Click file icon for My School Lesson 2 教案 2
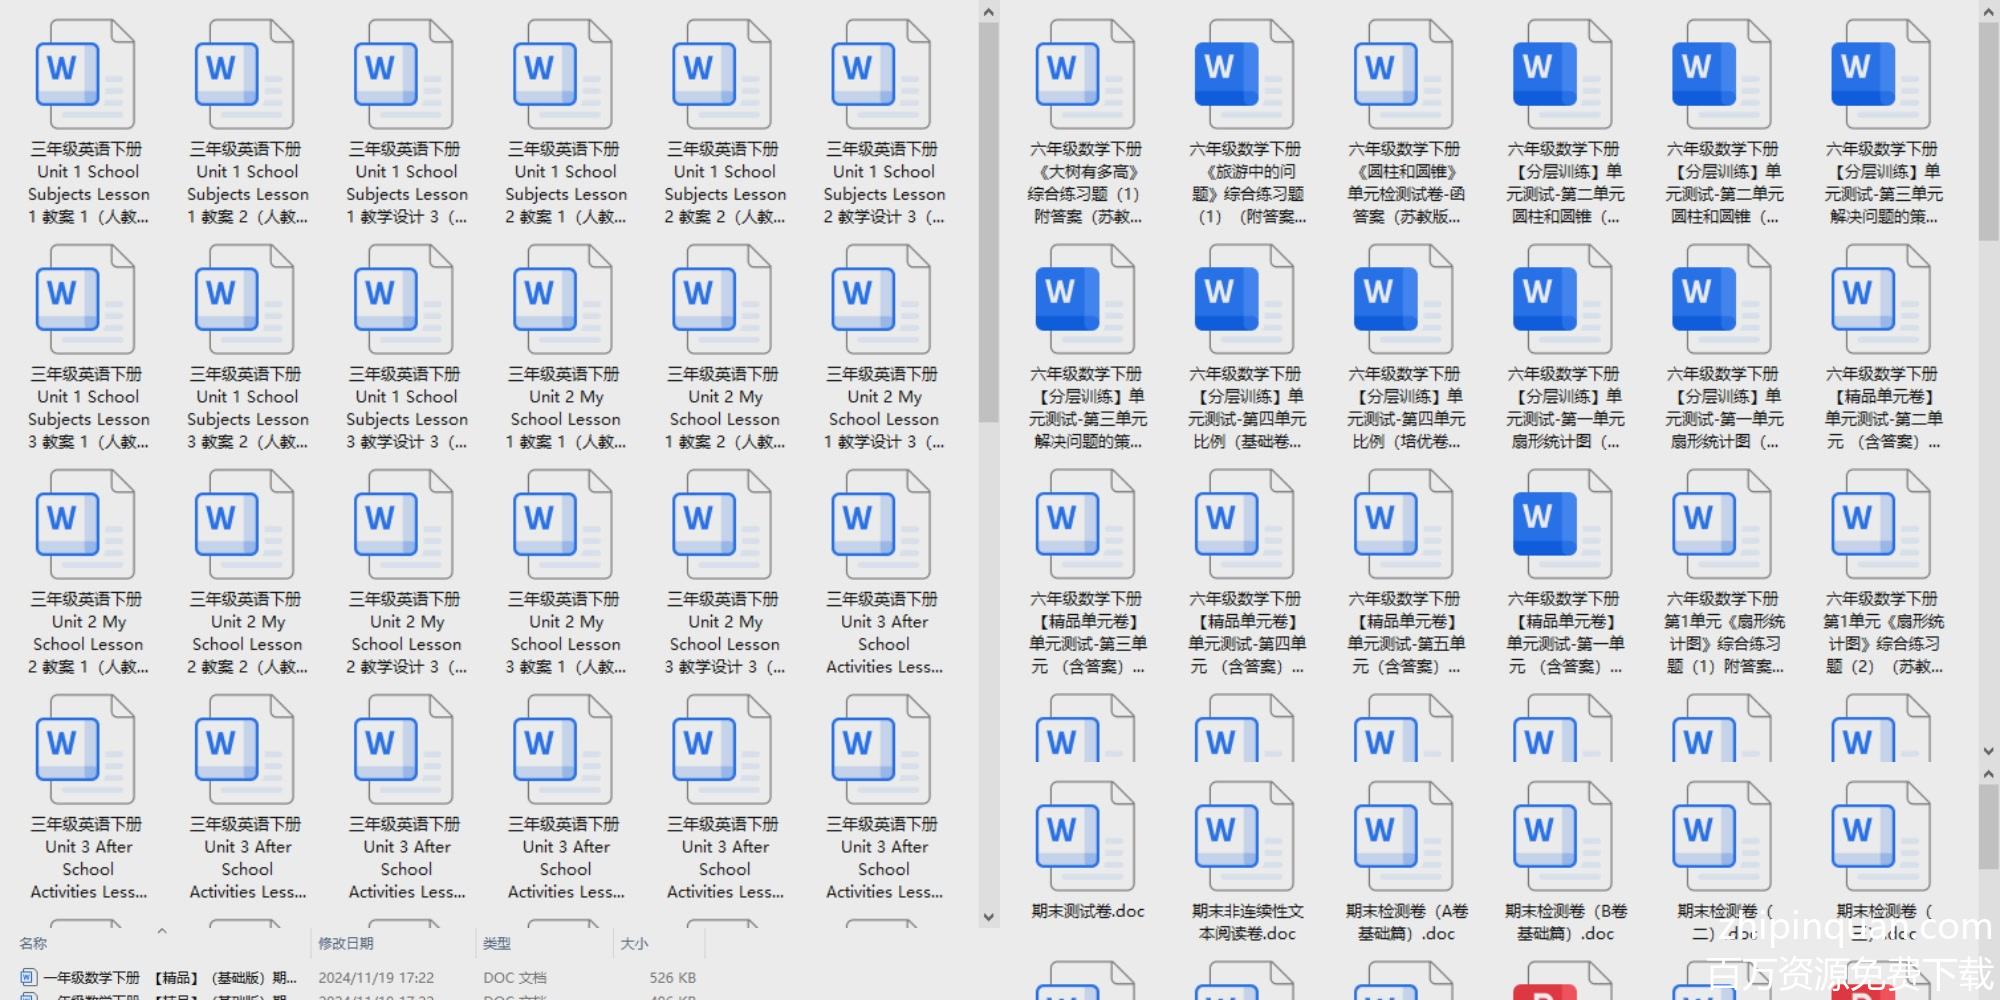The height and width of the screenshot is (1000, 2000). 244,525
